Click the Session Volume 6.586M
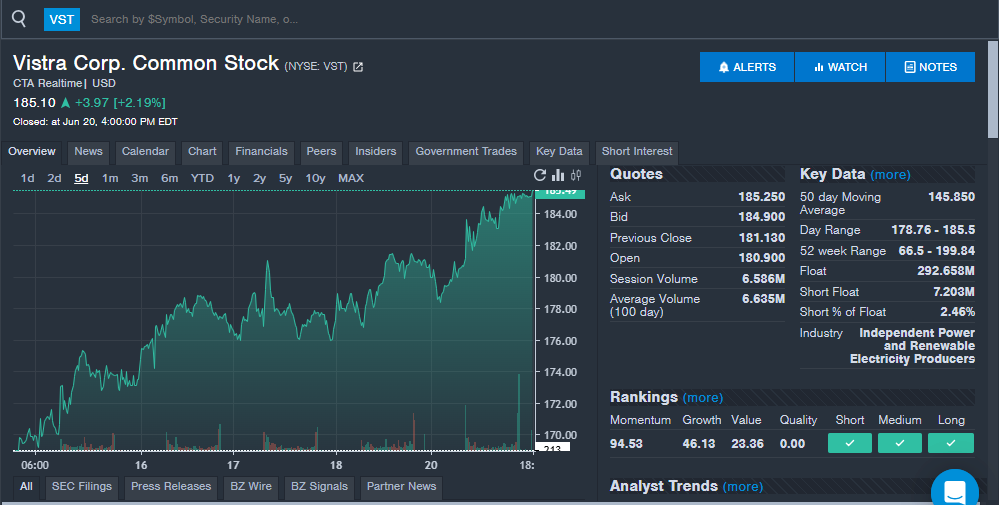Image resolution: width=999 pixels, height=505 pixels. [763, 279]
